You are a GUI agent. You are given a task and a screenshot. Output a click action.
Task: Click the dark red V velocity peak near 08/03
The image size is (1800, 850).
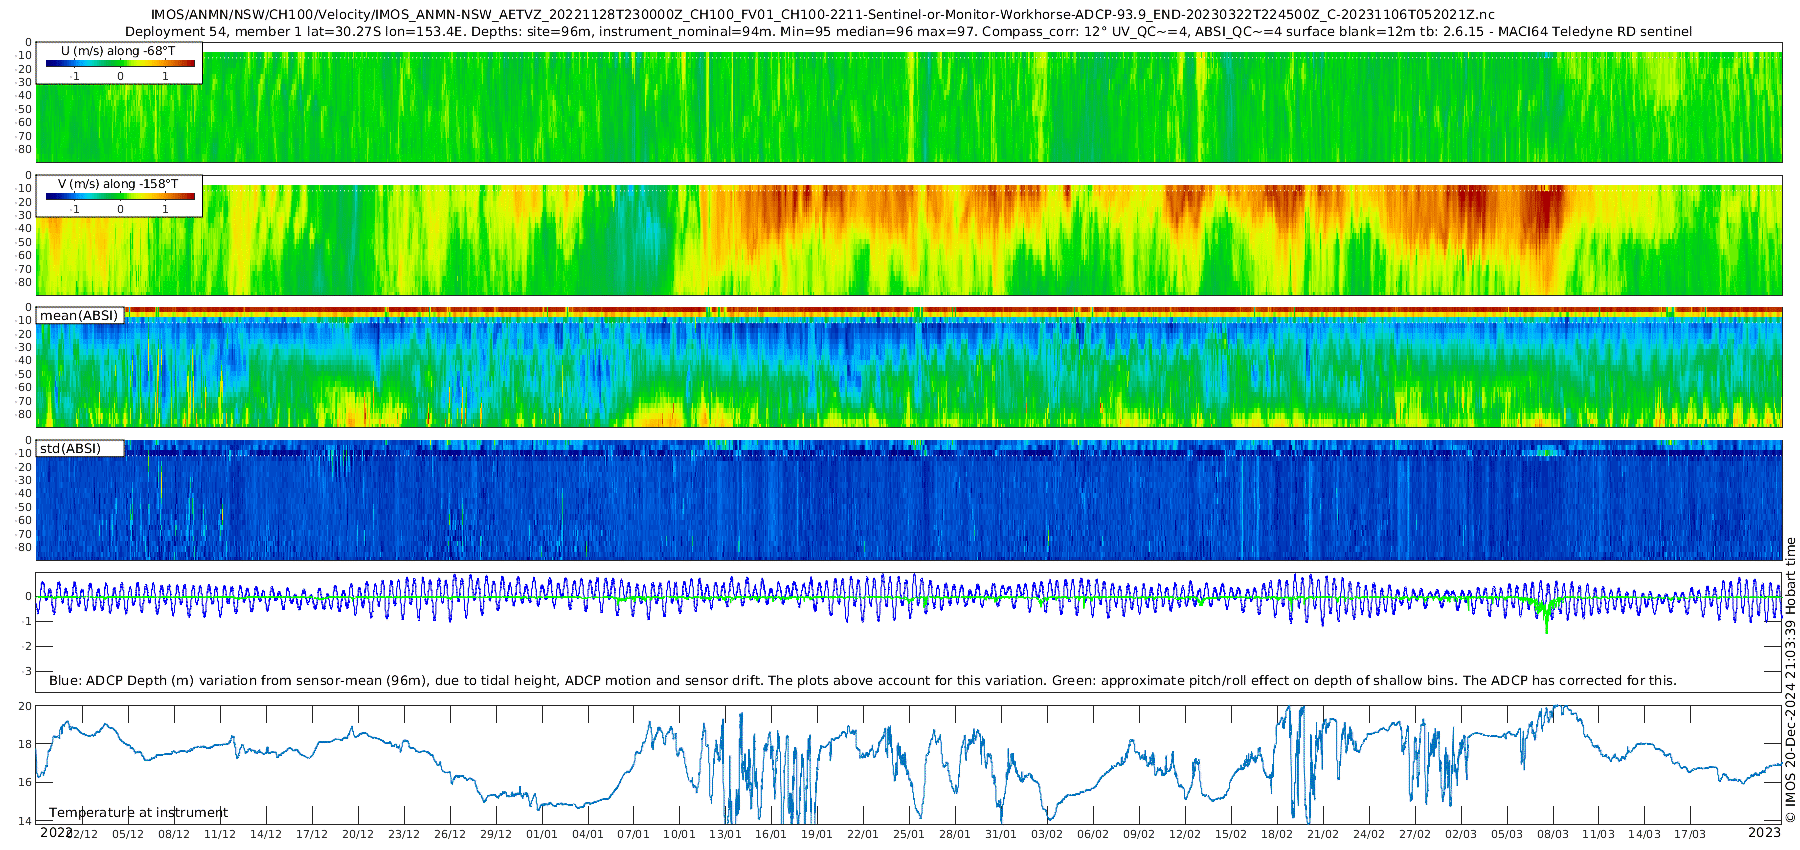[1545, 210]
